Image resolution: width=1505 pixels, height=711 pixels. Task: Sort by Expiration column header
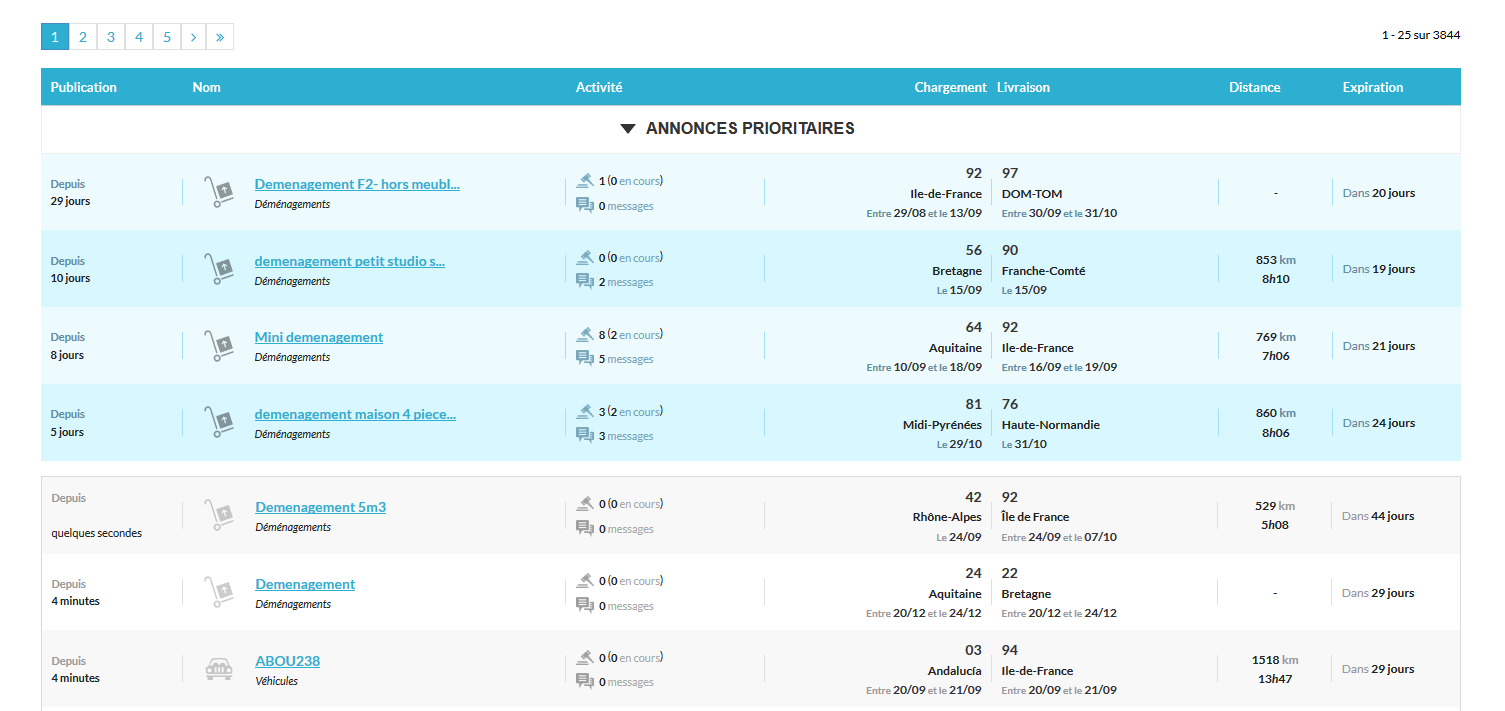click(1372, 87)
